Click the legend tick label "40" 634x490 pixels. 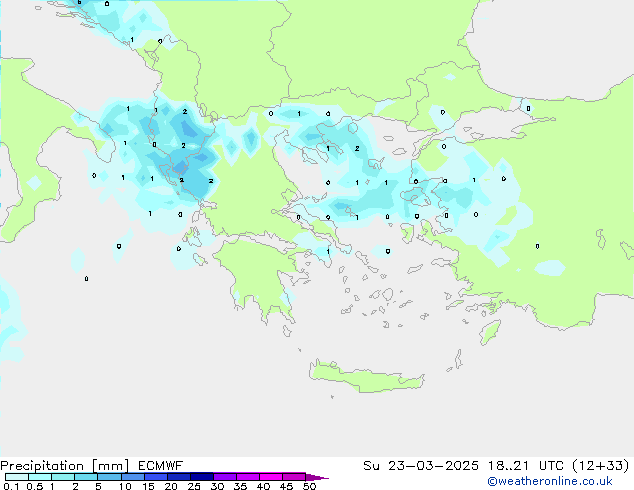click(x=263, y=486)
